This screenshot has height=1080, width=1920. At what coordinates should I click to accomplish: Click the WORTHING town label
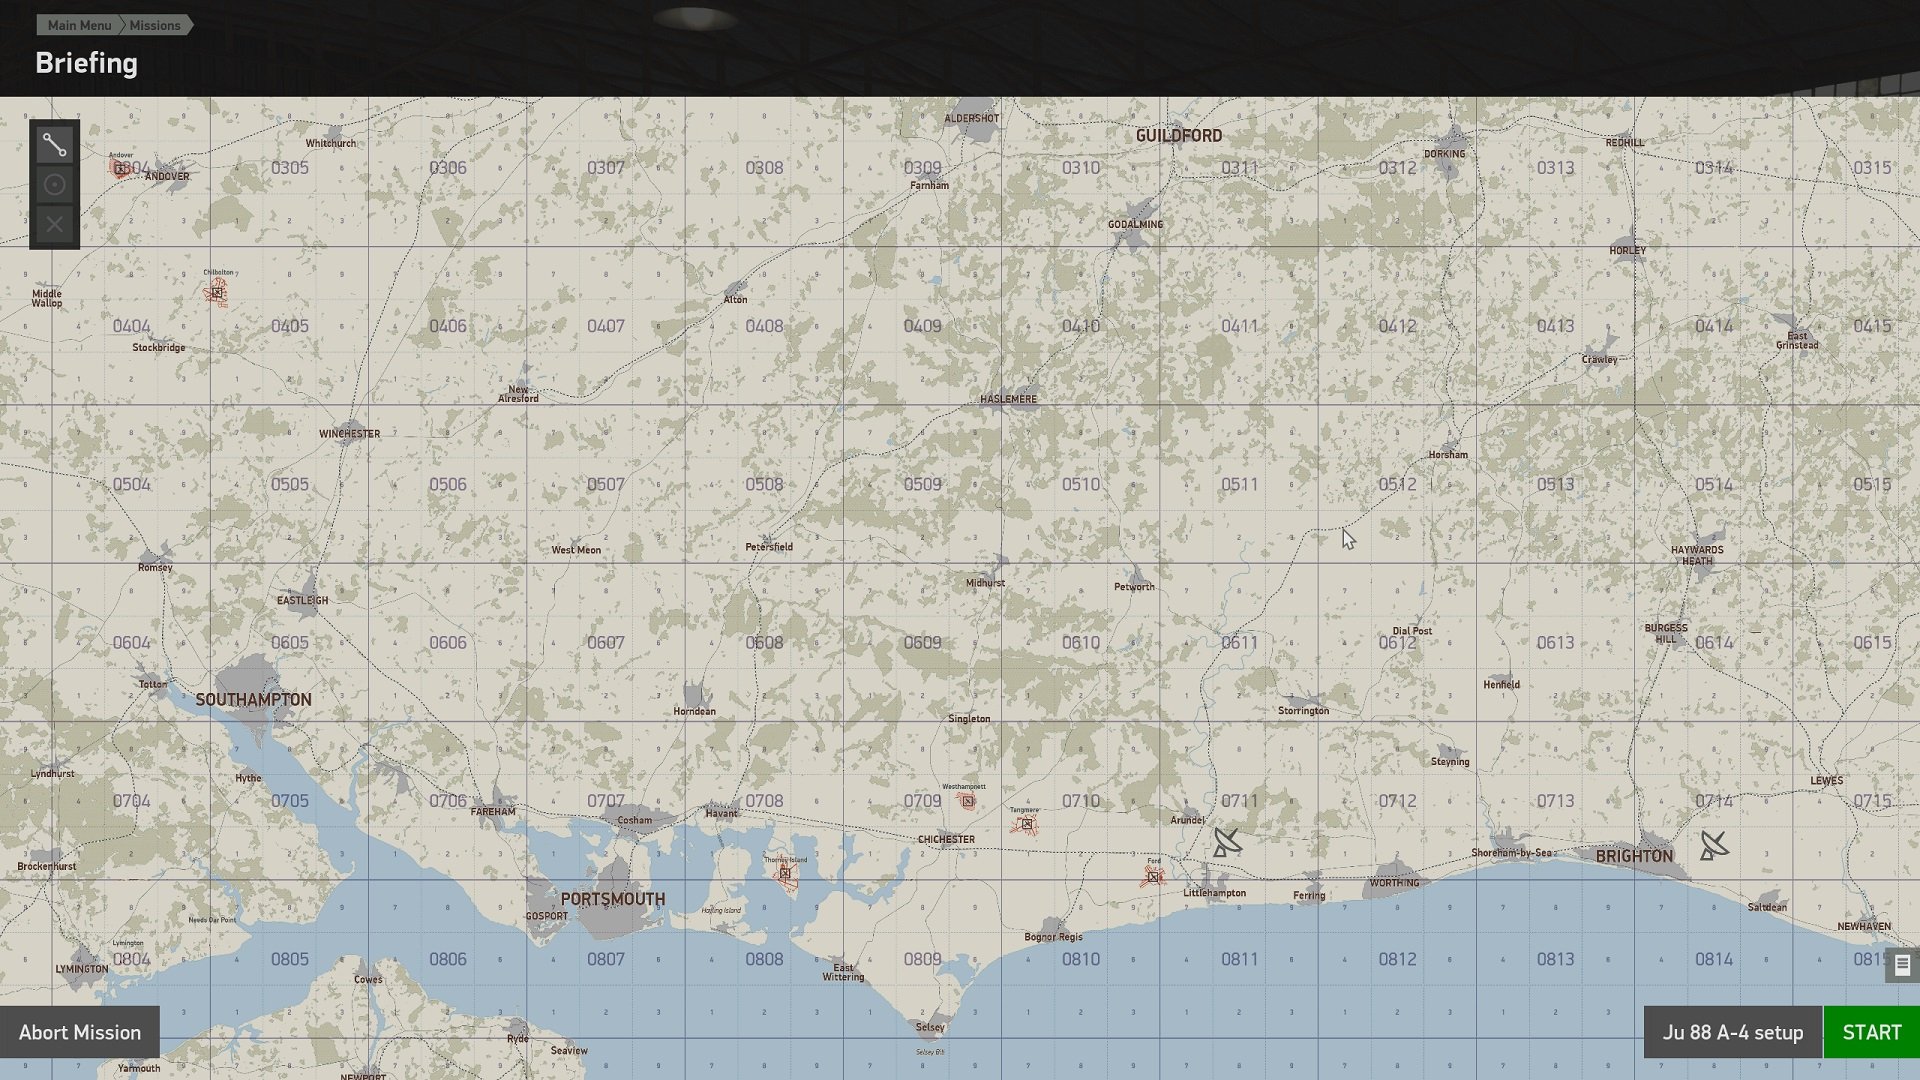click(1394, 883)
